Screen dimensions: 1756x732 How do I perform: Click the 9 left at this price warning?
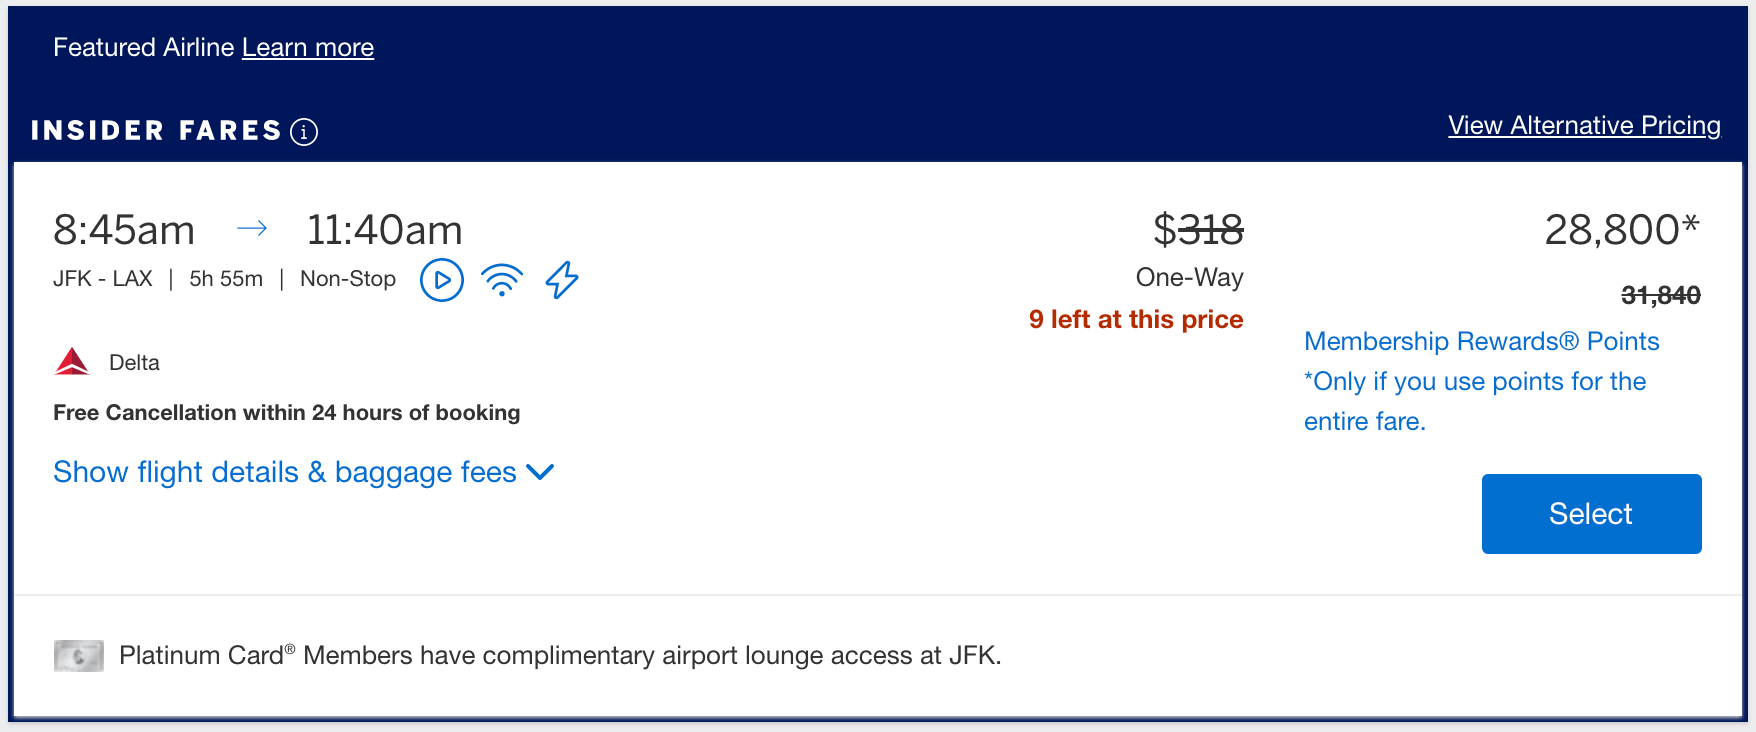point(1137,319)
